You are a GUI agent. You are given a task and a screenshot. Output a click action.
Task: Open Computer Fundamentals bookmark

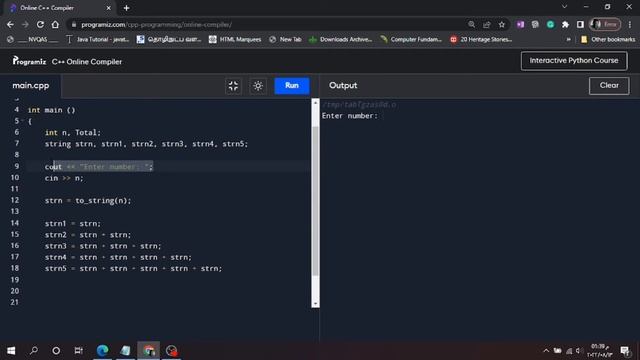[x=411, y=39]
